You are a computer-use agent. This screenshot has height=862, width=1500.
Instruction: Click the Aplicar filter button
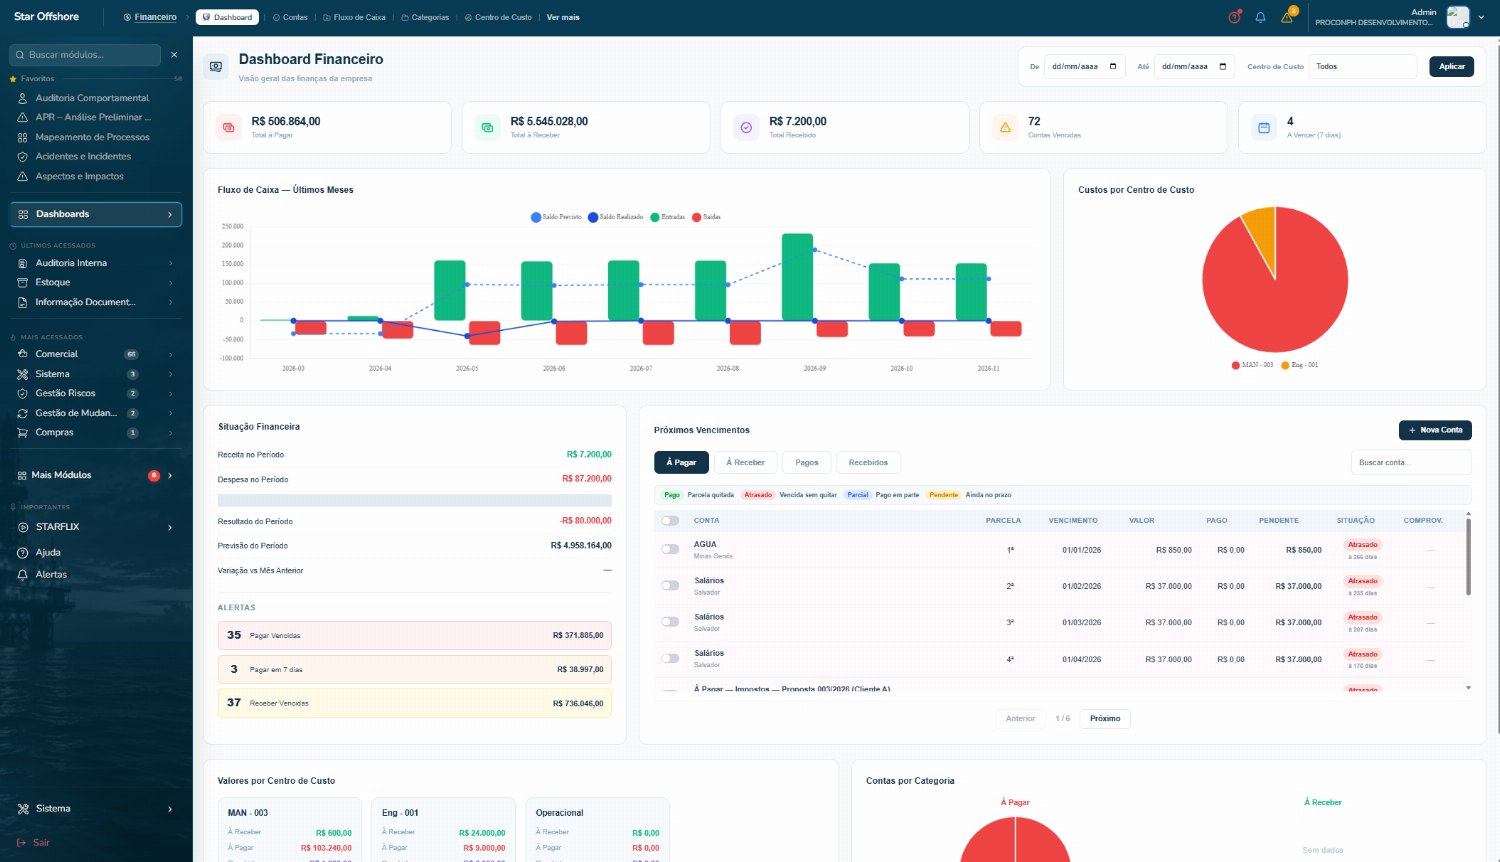click(x=1452, y=67)
